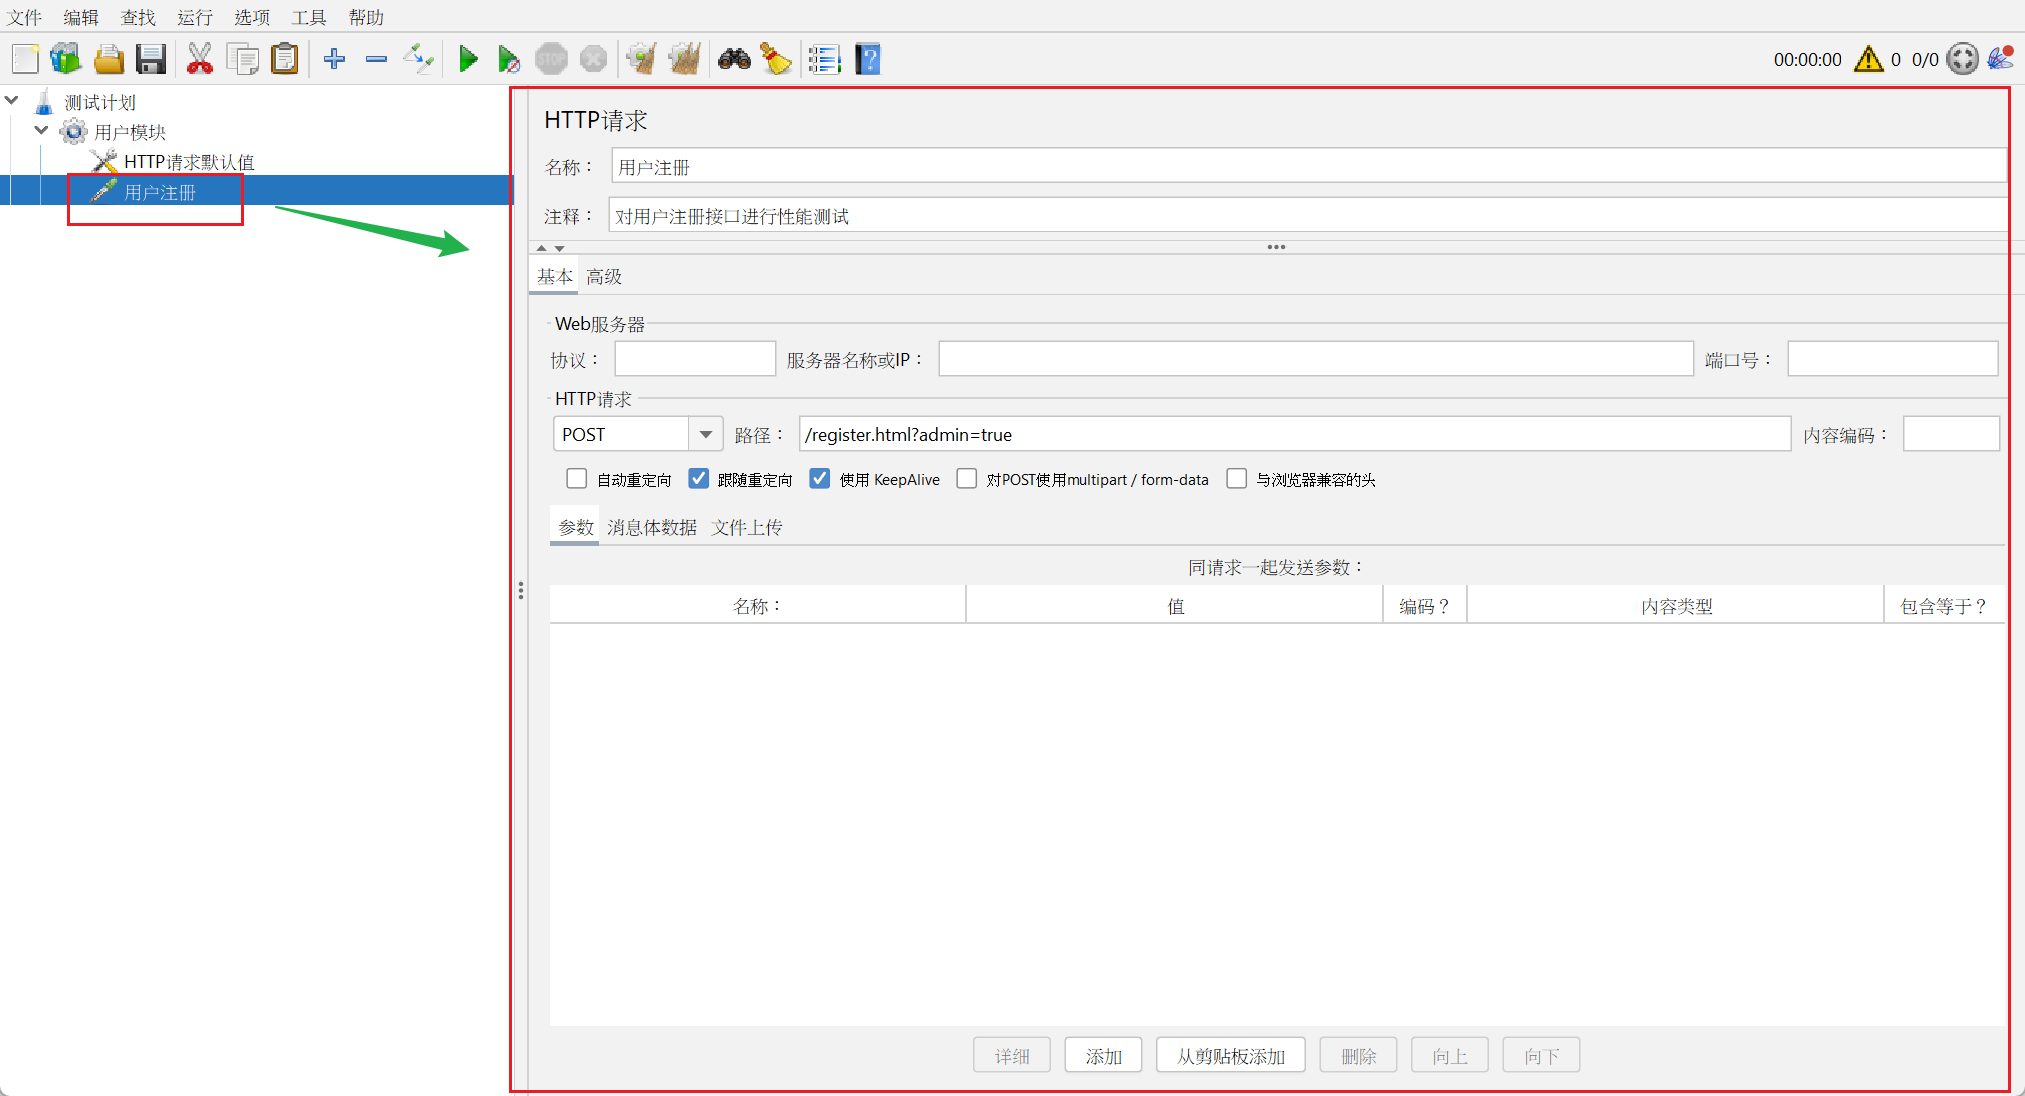Click the binoculars Search icon

tap(734, 59)
